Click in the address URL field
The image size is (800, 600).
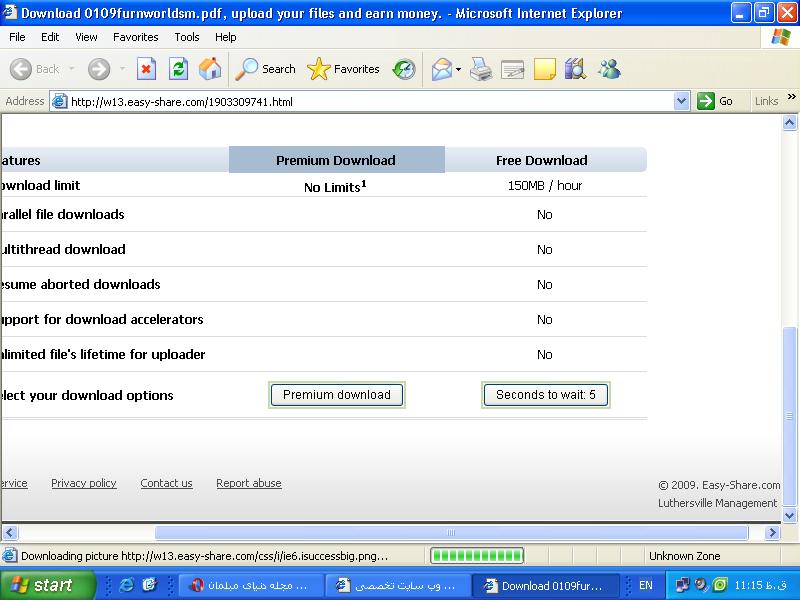click(x=370, y=101)
